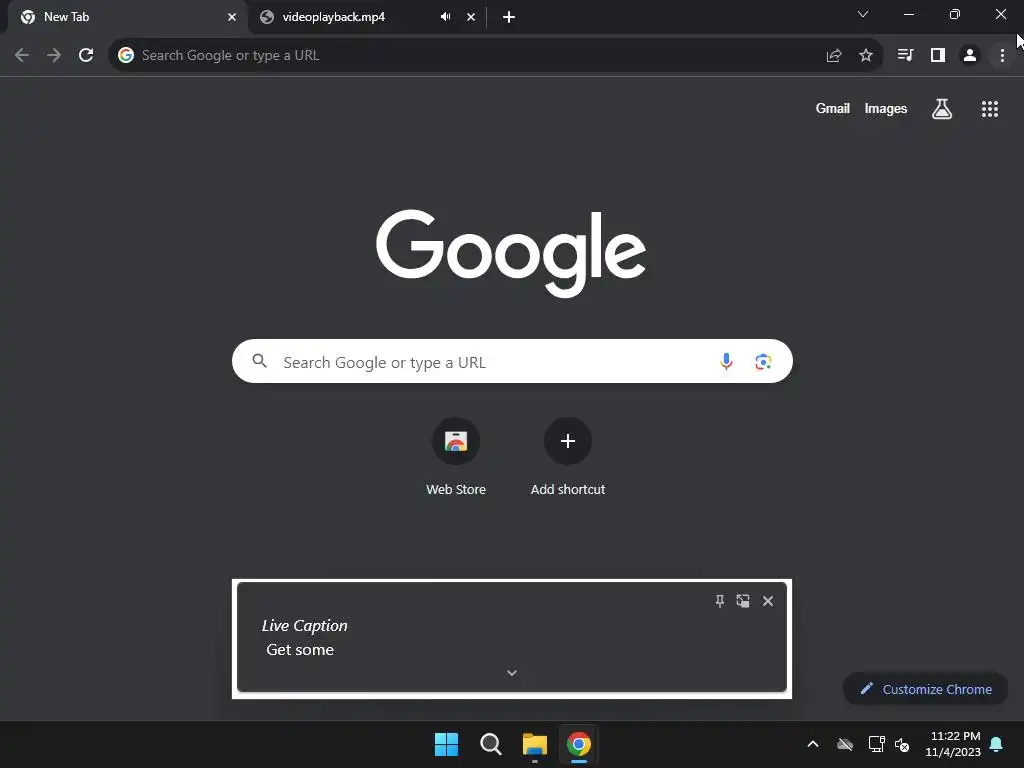Open Customize Chrome

click(x=925, y=689)
